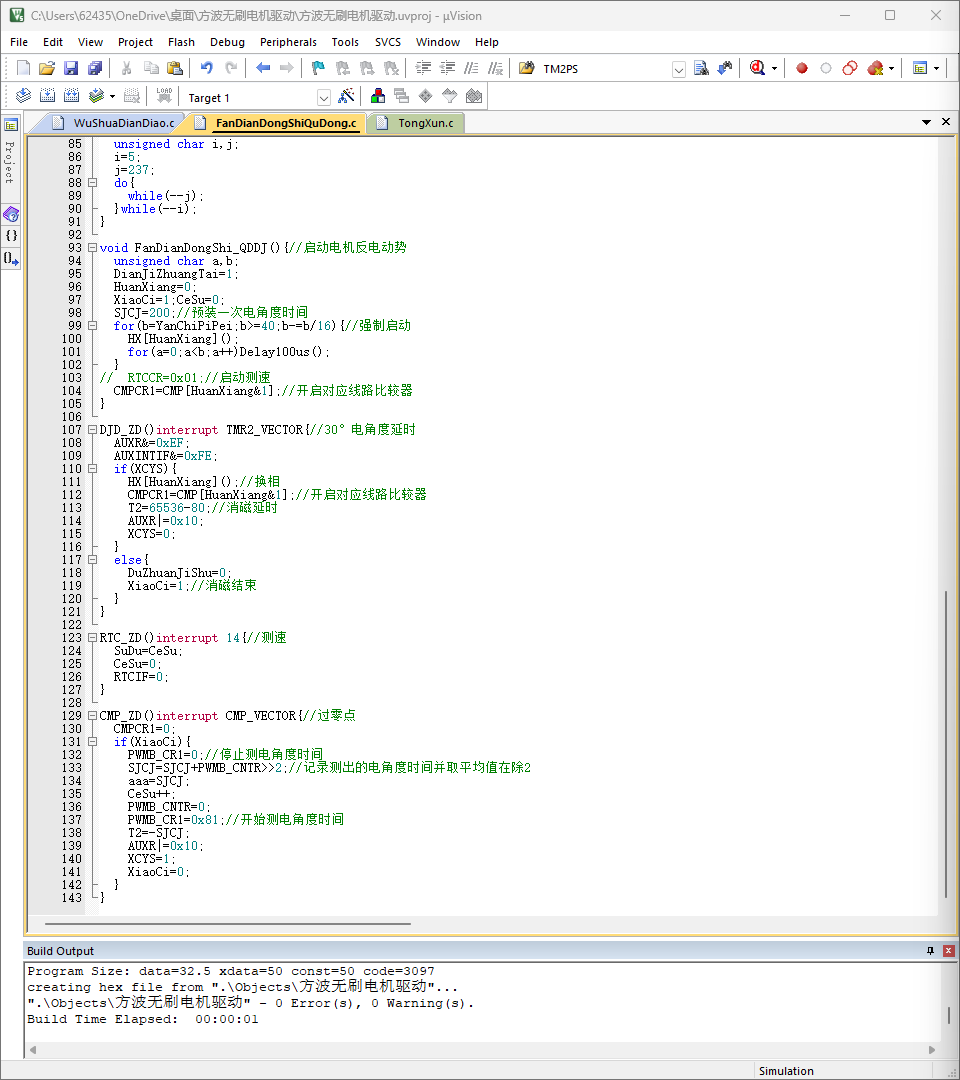The height and width of the screenshot is (1080, 960).
Task: Show the Templates panel in the sidebar
Action: pos(11,258)
